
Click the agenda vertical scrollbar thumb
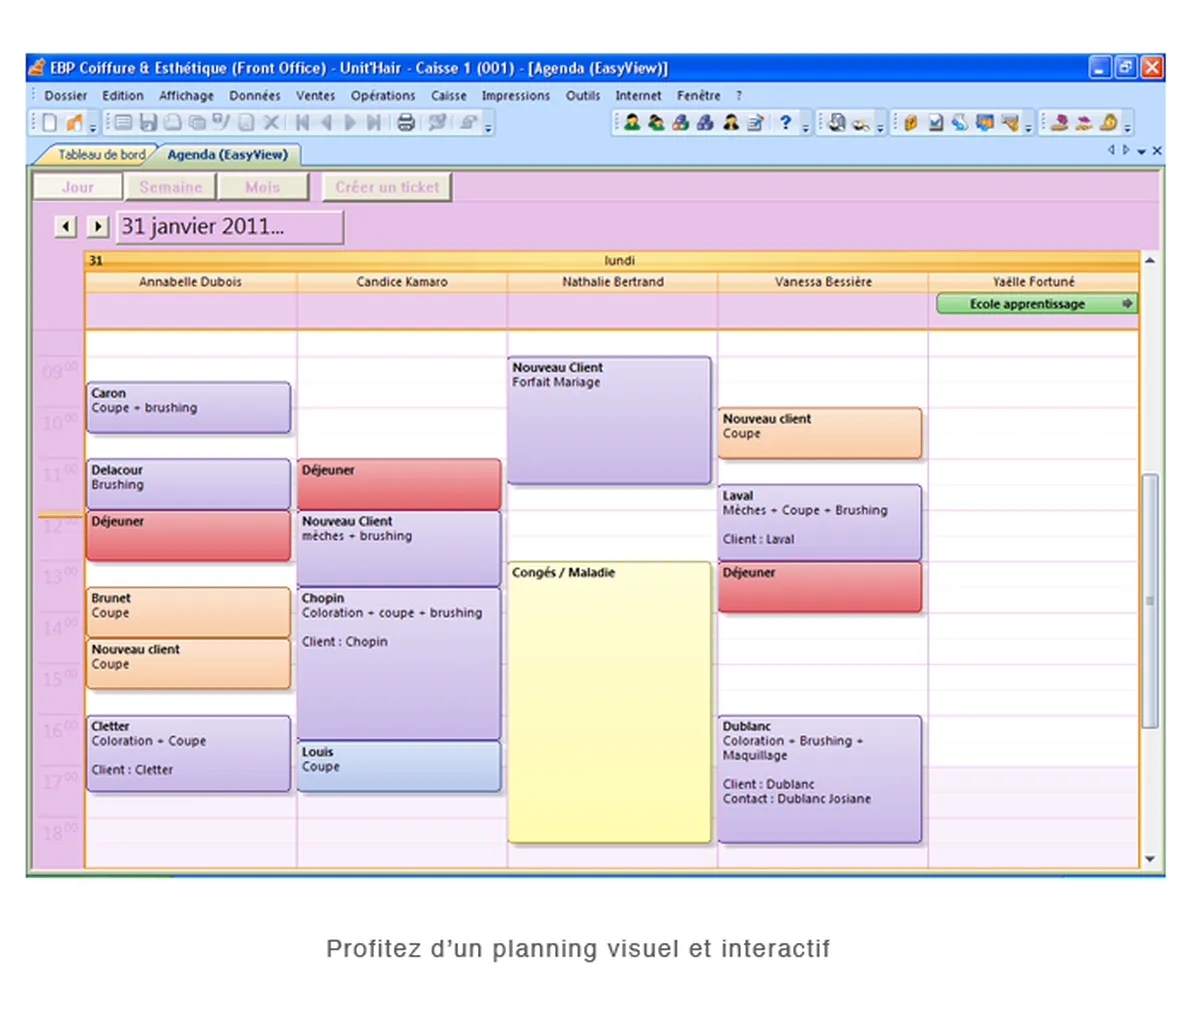pos(1150,600)
